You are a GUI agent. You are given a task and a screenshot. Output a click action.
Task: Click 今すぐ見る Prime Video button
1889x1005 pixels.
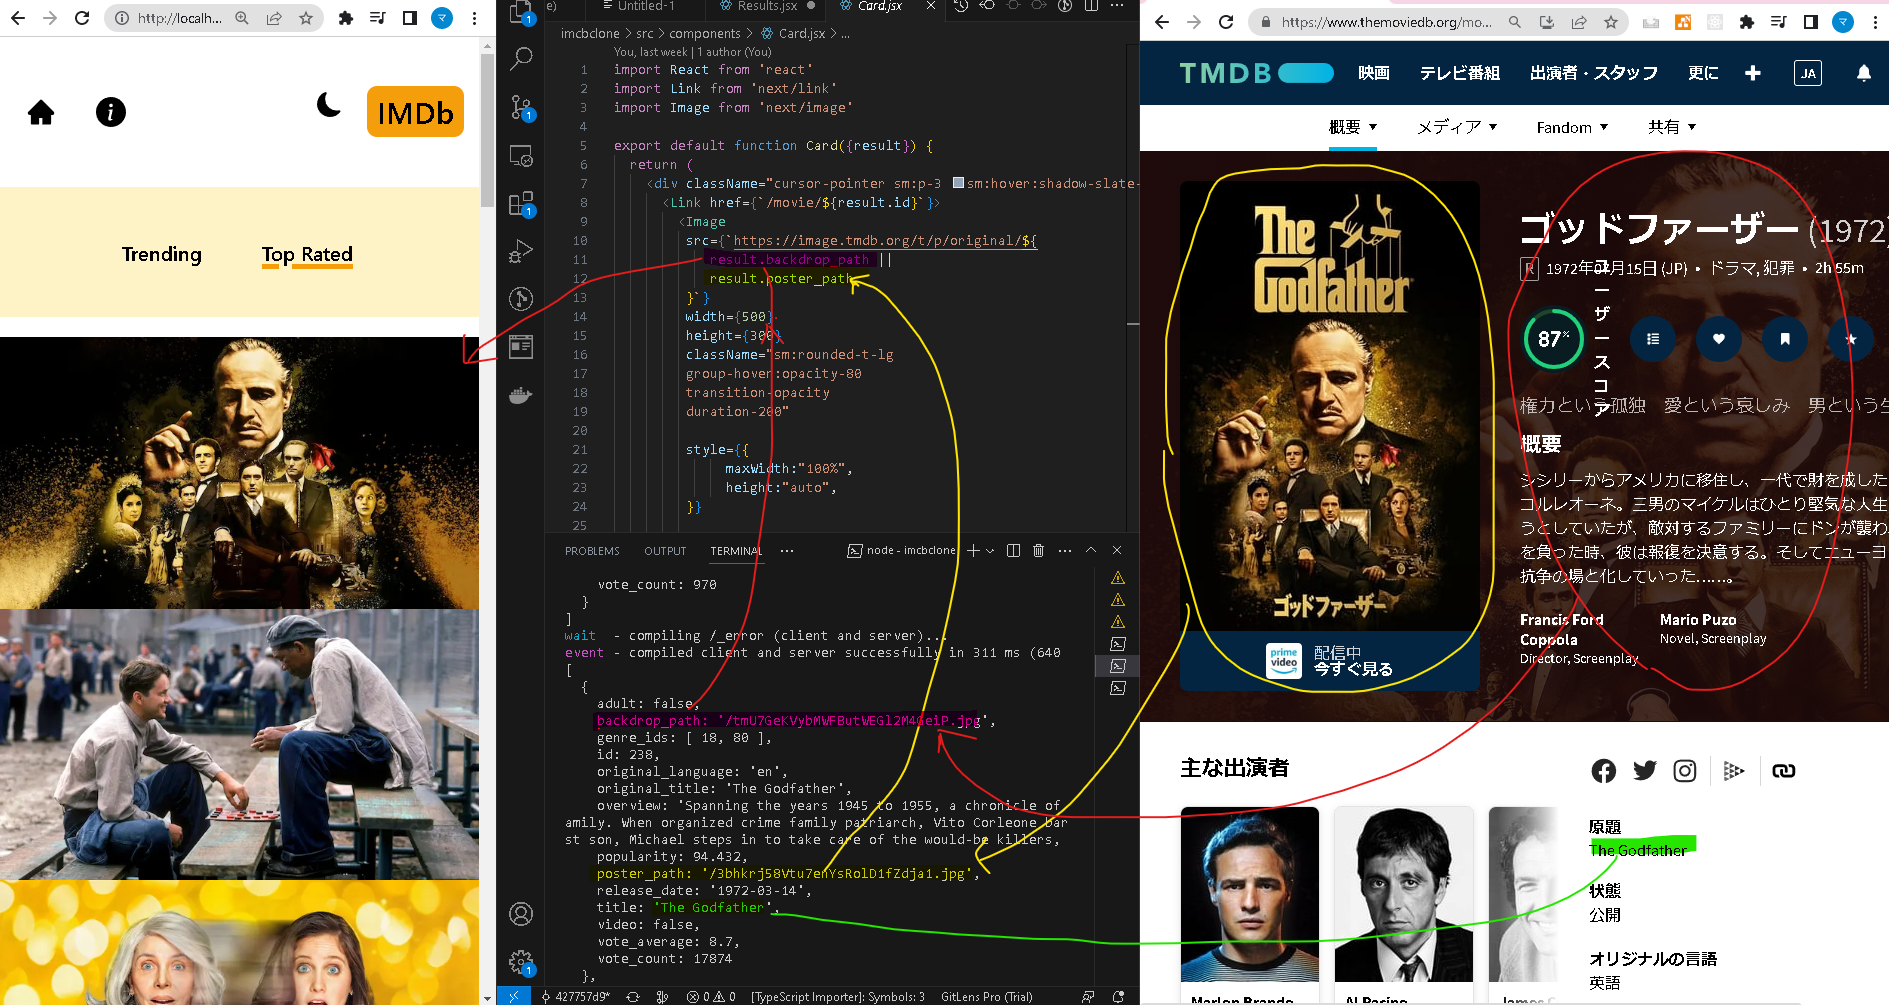[x=1330, y=661]
